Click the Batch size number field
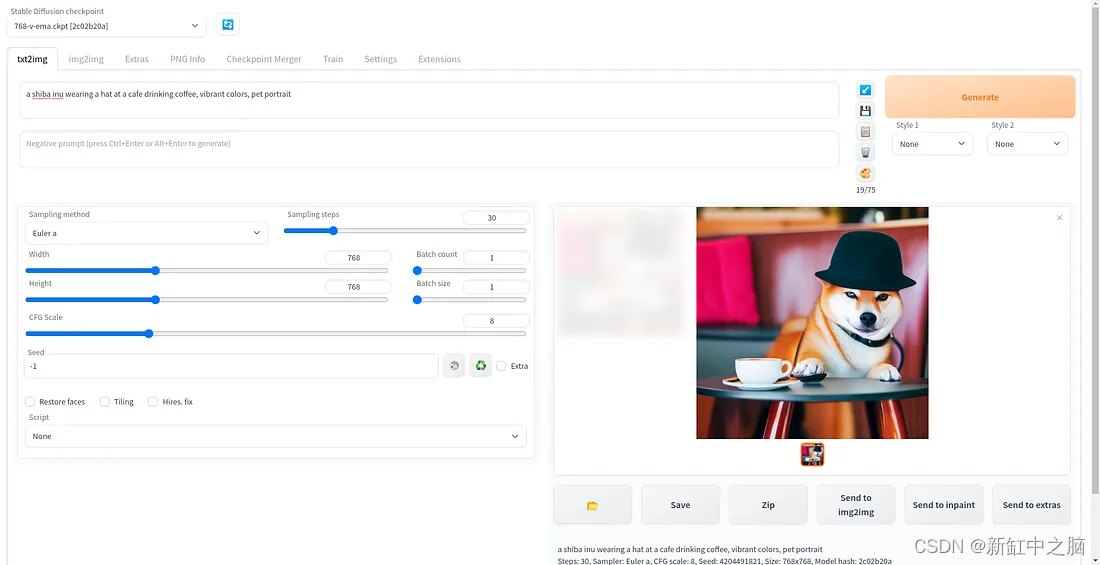Viewport: 1100px width, 565px height. 496,286
